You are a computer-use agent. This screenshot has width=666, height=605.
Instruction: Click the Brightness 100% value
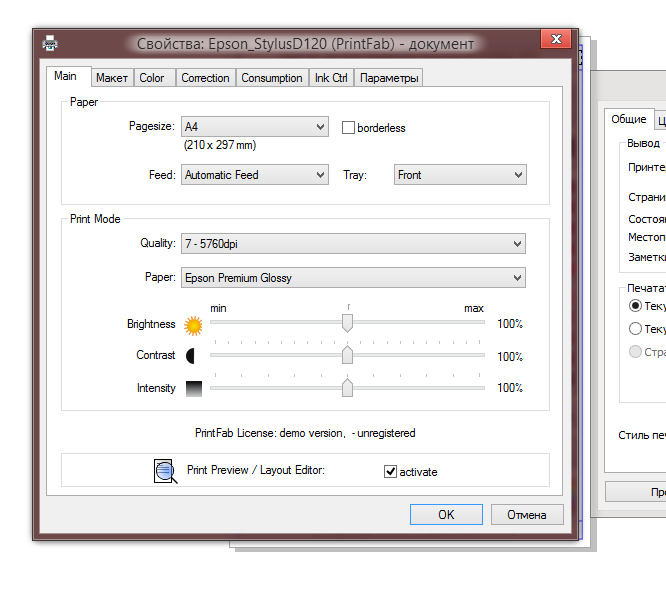[x=510, y=324]
